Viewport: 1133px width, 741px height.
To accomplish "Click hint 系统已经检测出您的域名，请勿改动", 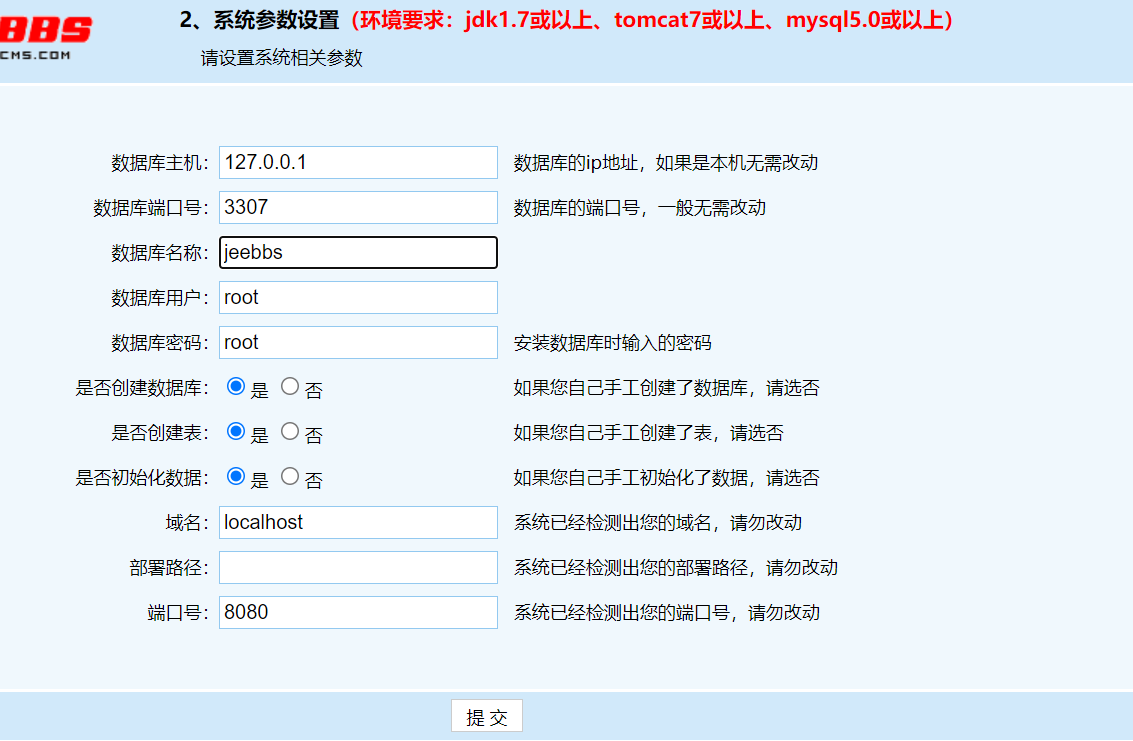I will point(658,522).
